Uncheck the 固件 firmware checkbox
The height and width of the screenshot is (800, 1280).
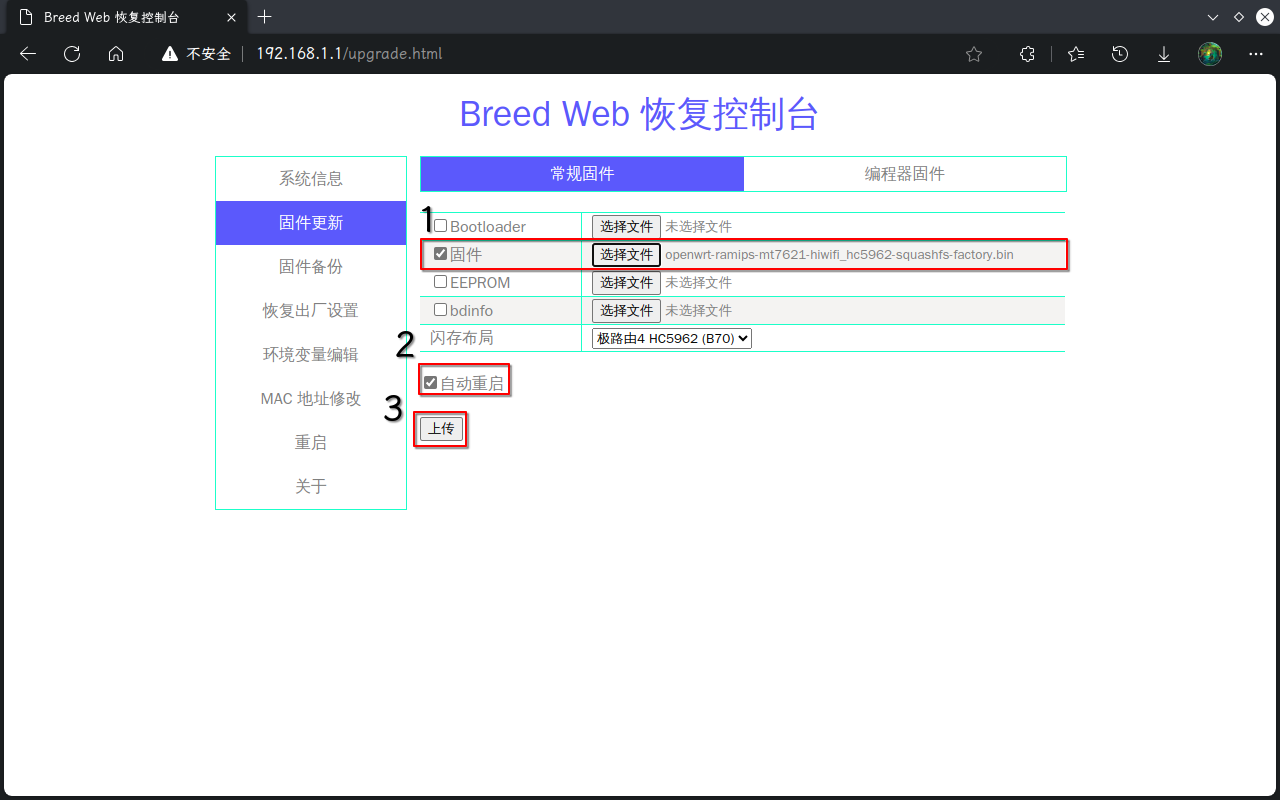click(440, 254)
